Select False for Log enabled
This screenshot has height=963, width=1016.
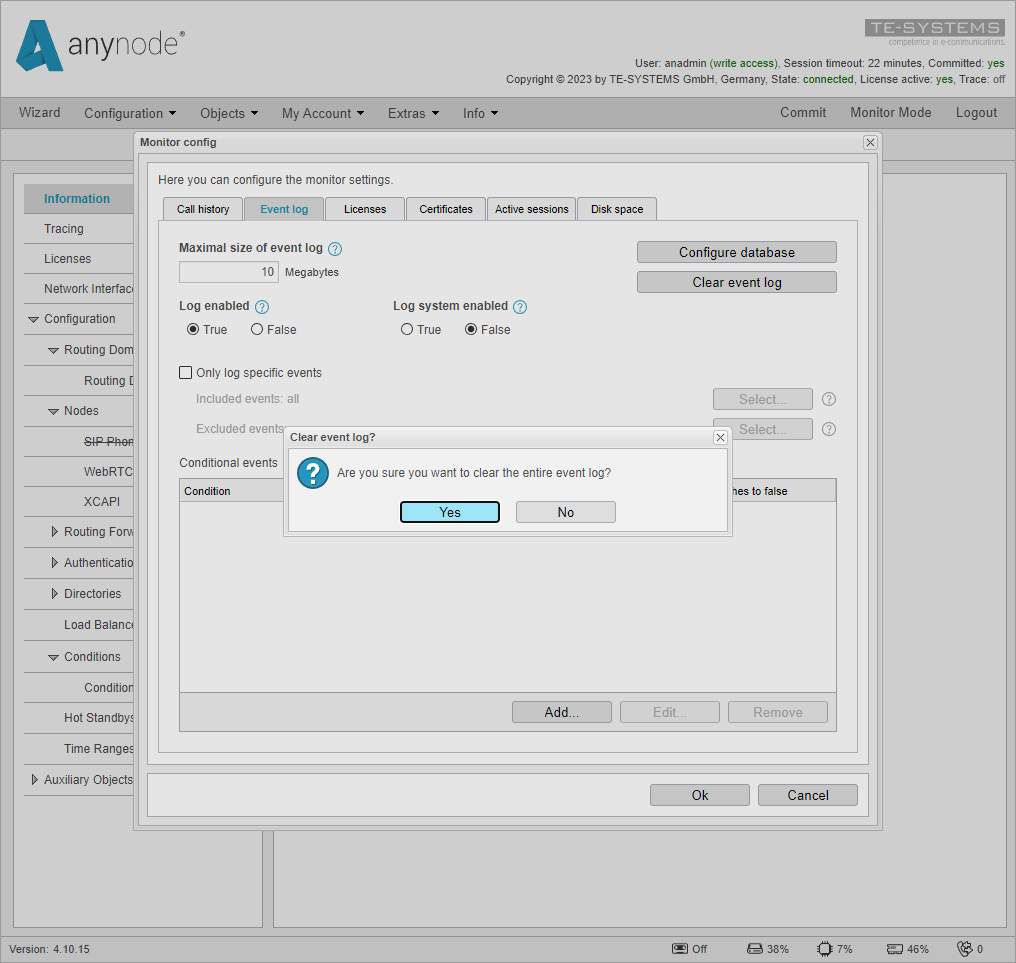coord(256,329)
